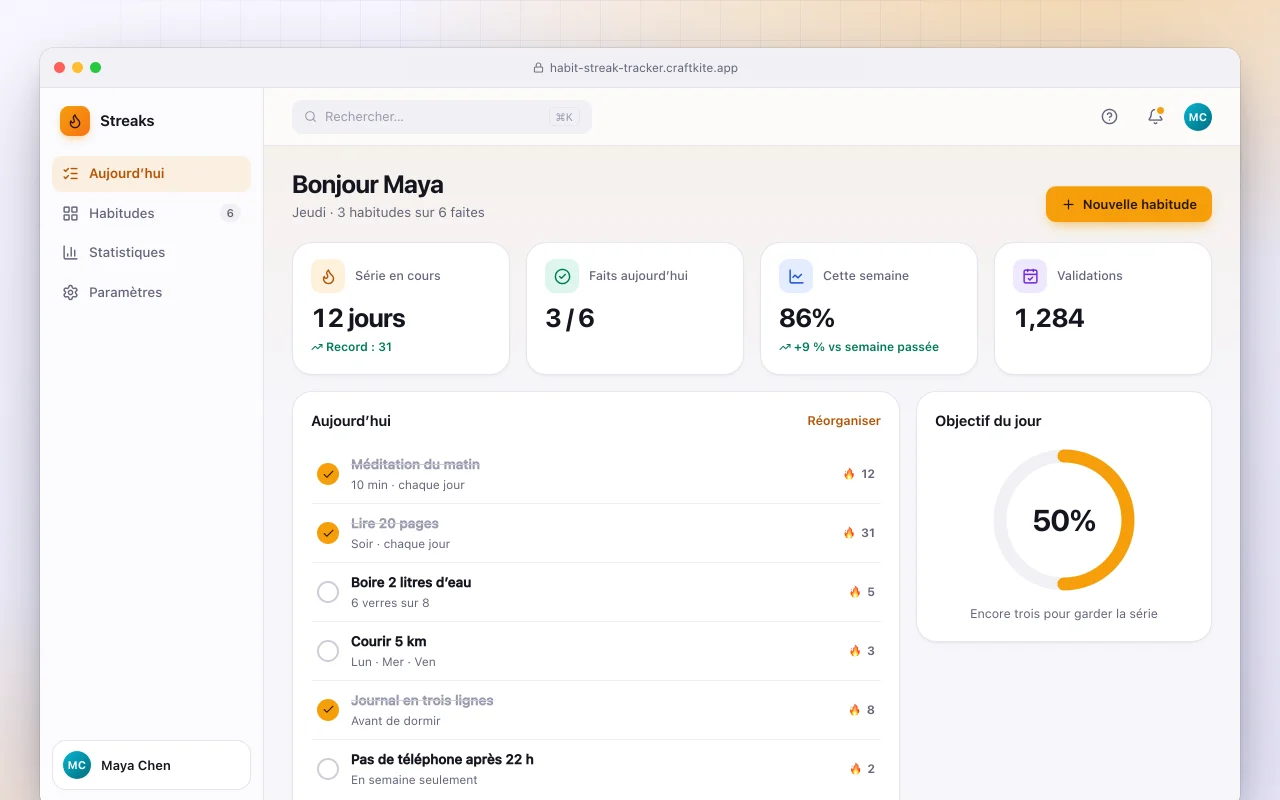Open the MC avatar in the top bar
Viewport: 1280px width, 800px height.
tap(1198, 117)
